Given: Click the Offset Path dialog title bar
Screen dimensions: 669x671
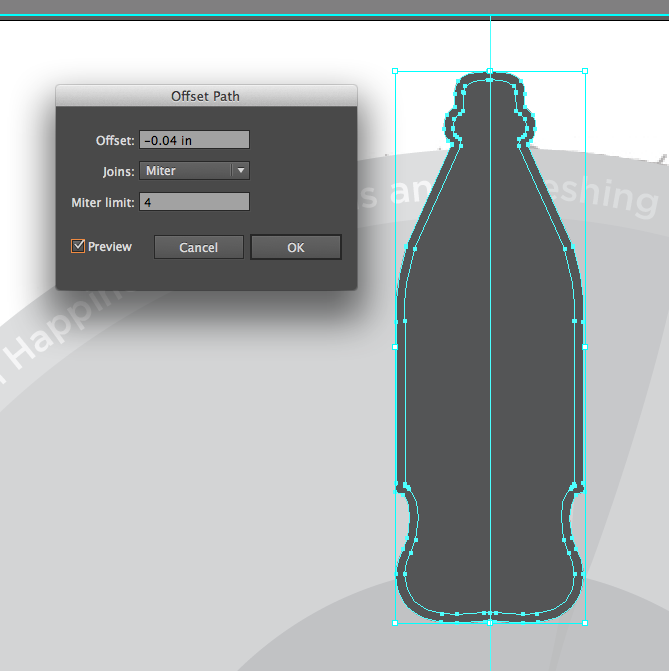Looking at the screenshot, I should [206, 96].
